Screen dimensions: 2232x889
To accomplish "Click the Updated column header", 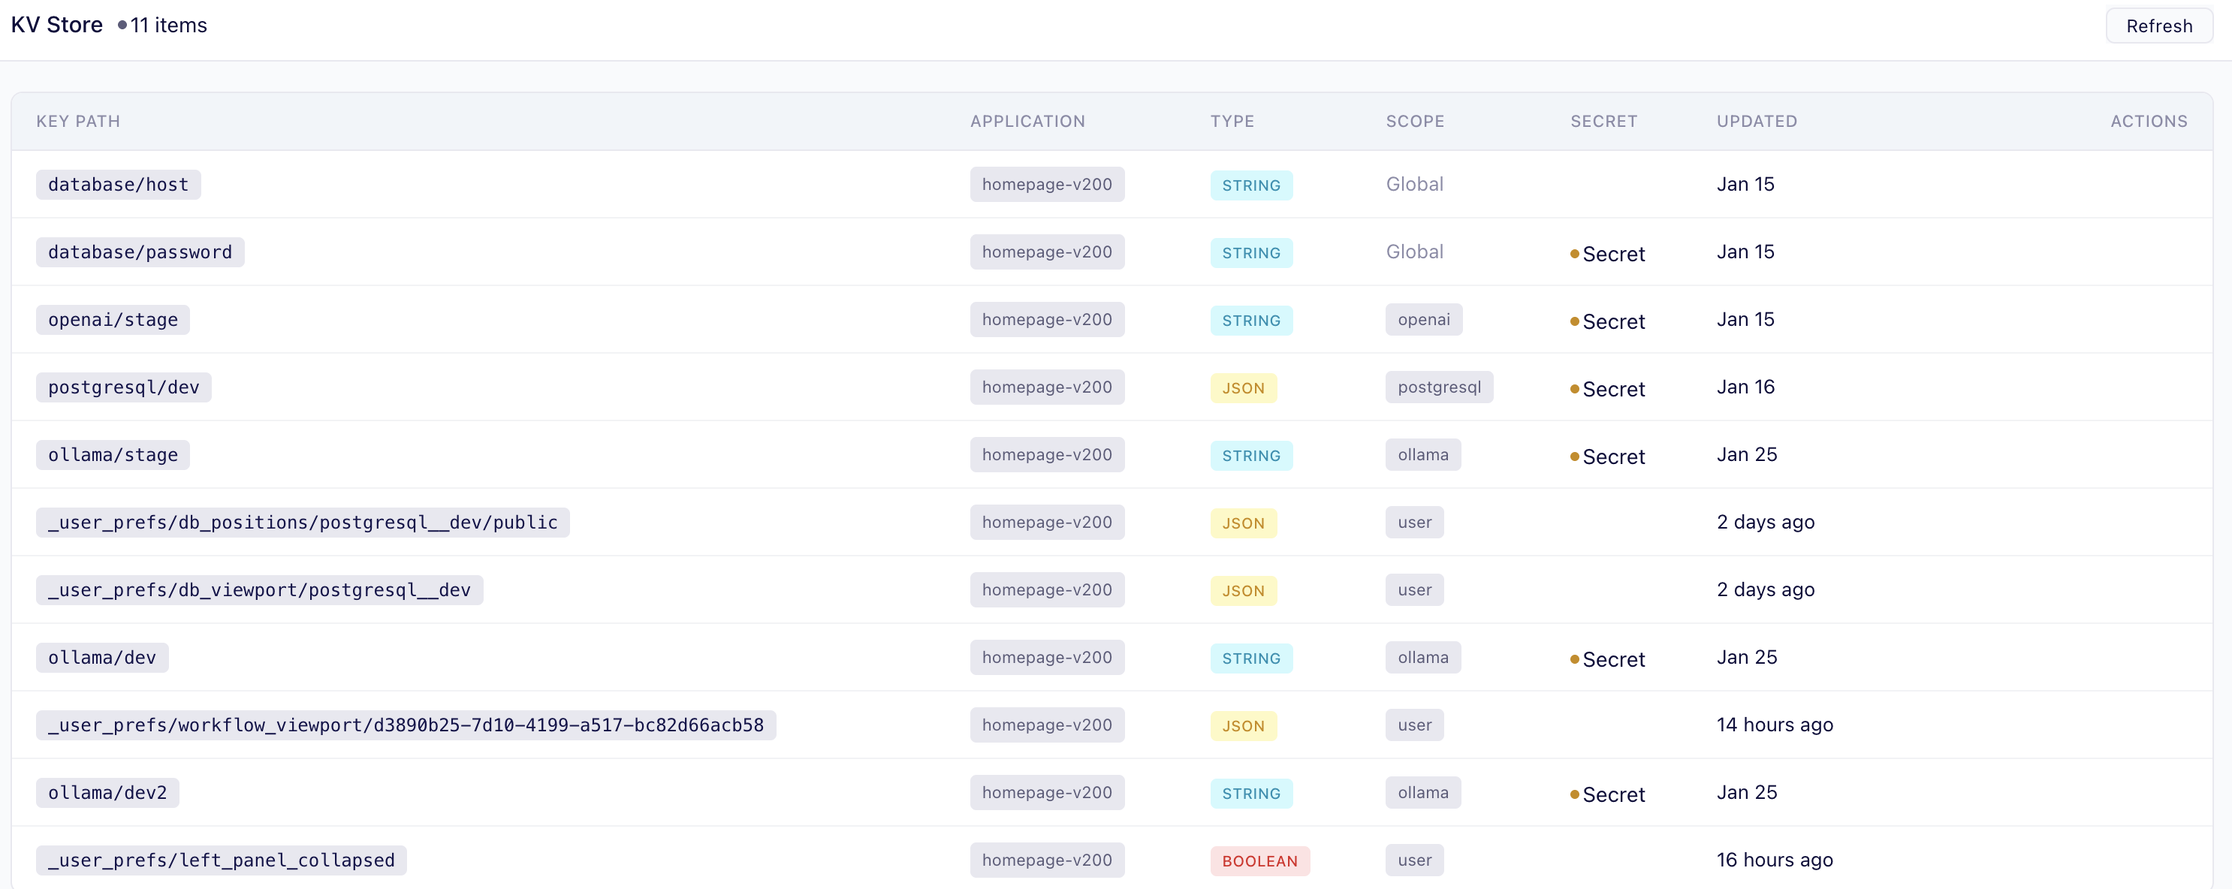I will (x=1756, y=121).
